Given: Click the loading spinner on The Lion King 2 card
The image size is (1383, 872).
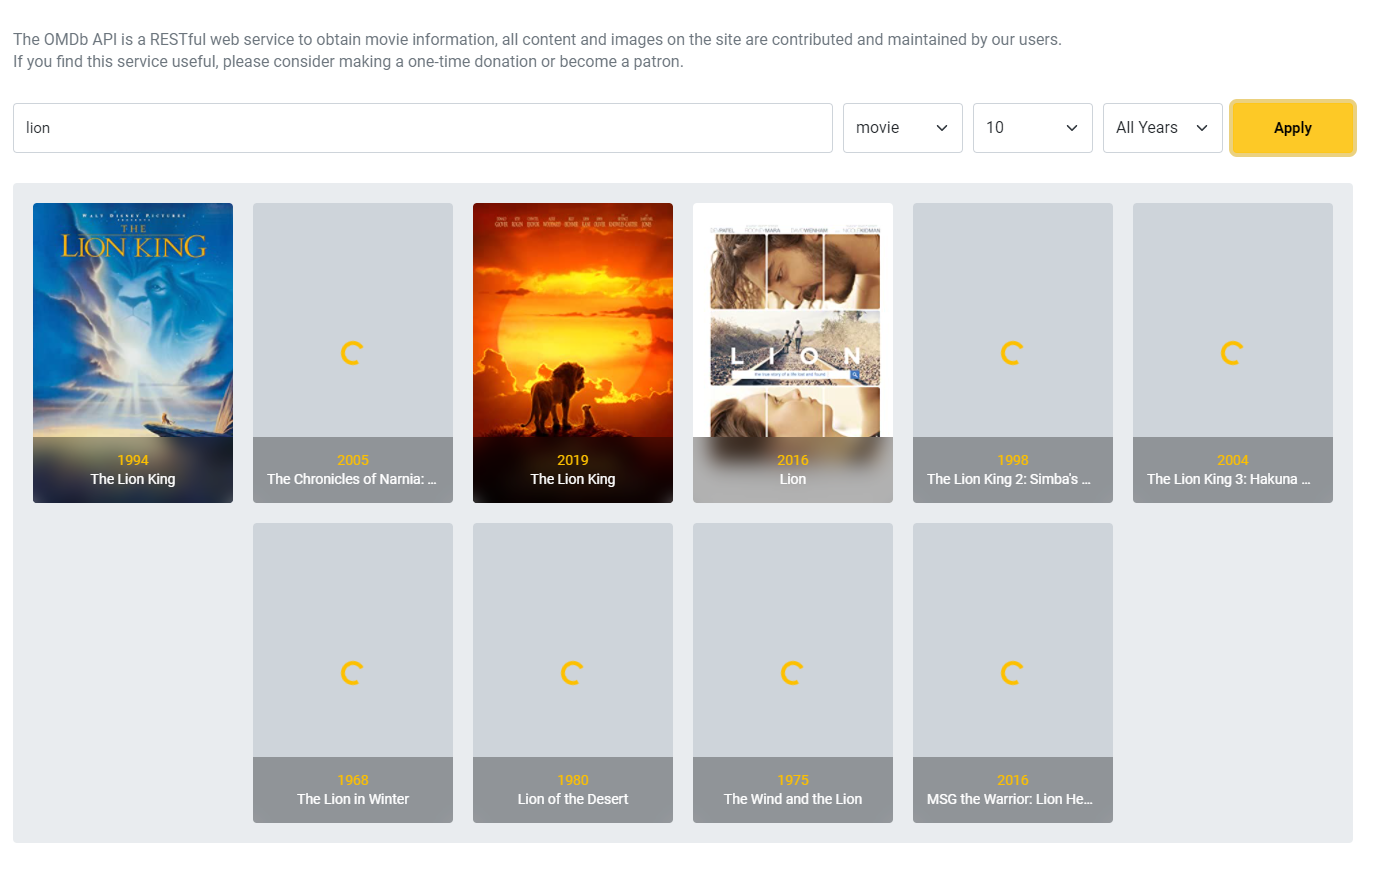Looking at the screenshot, I should click(1012, 353).
